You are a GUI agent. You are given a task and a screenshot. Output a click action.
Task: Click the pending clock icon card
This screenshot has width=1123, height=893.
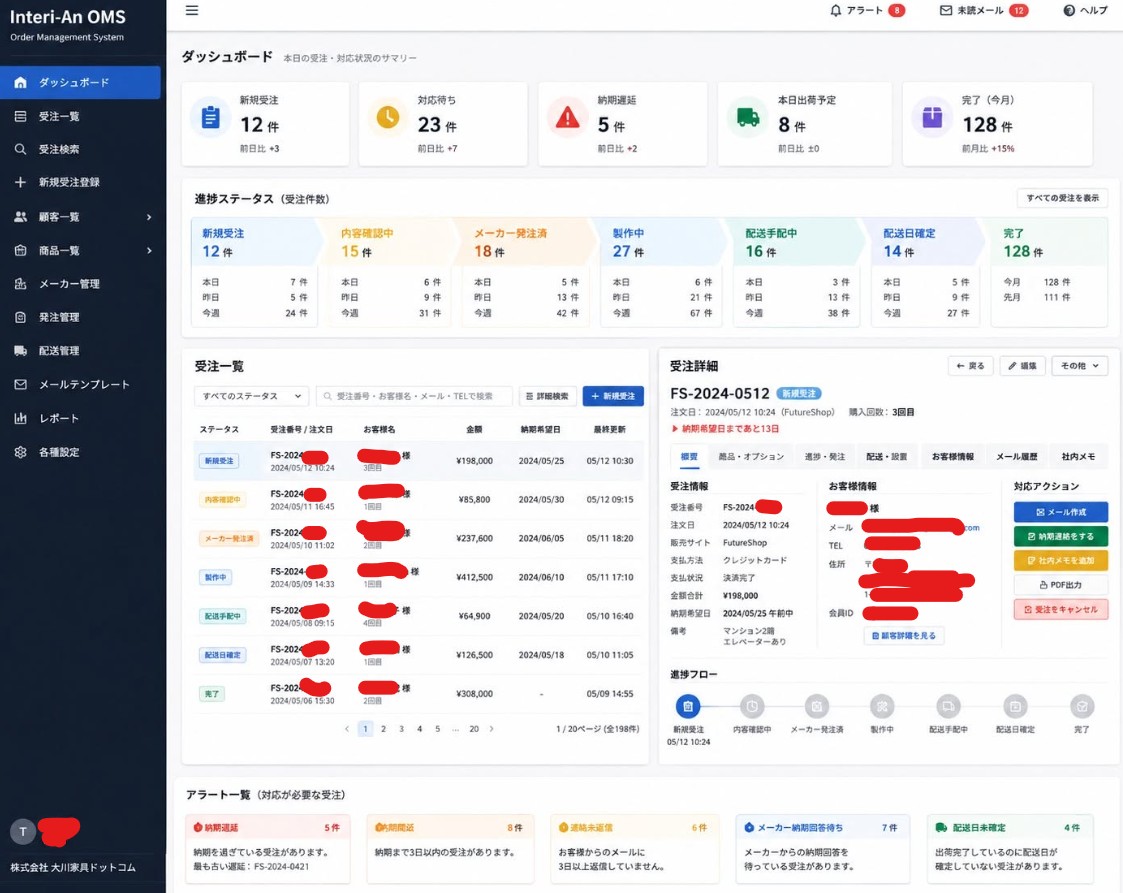[387, 117]
